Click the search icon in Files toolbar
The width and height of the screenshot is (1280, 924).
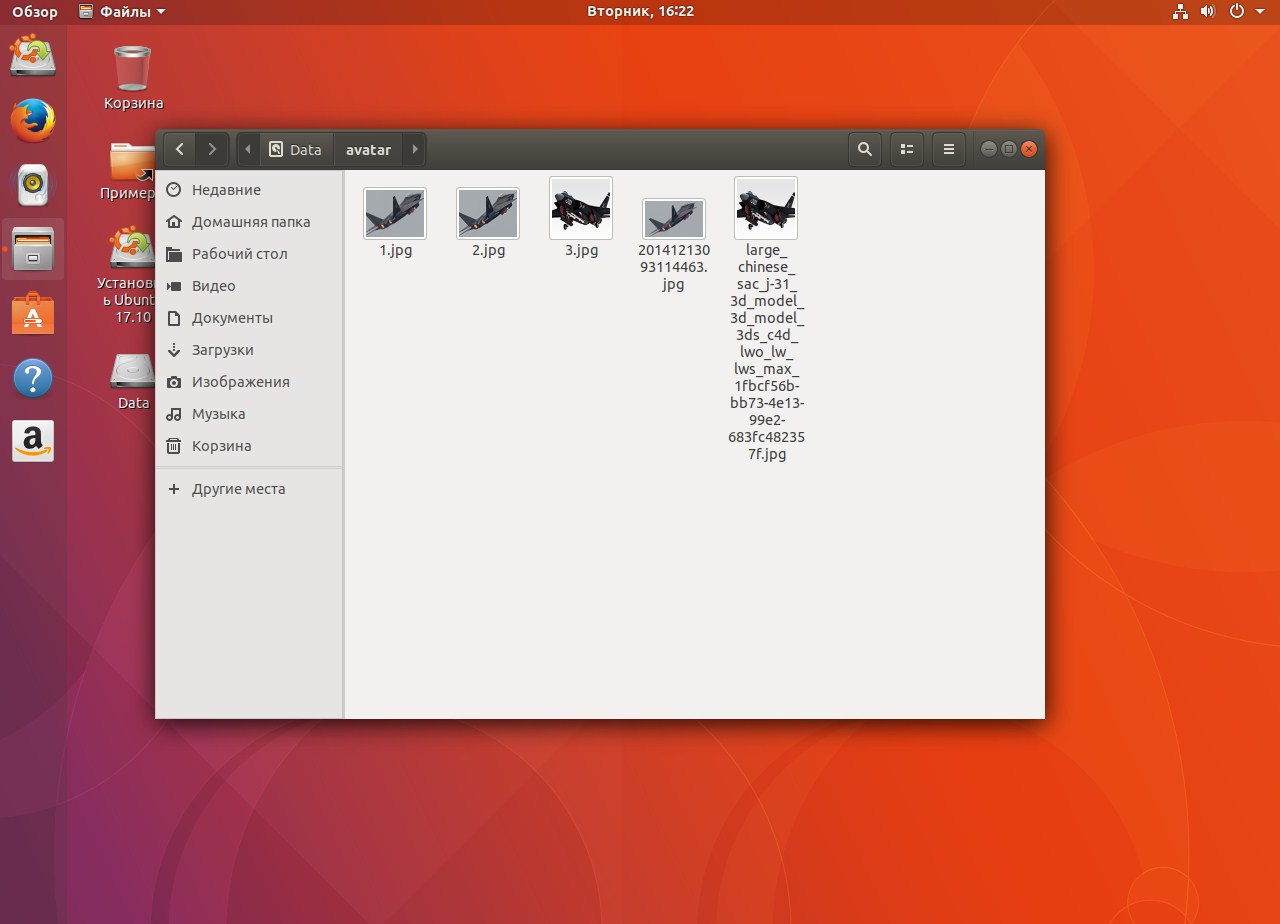click(865, 150)
